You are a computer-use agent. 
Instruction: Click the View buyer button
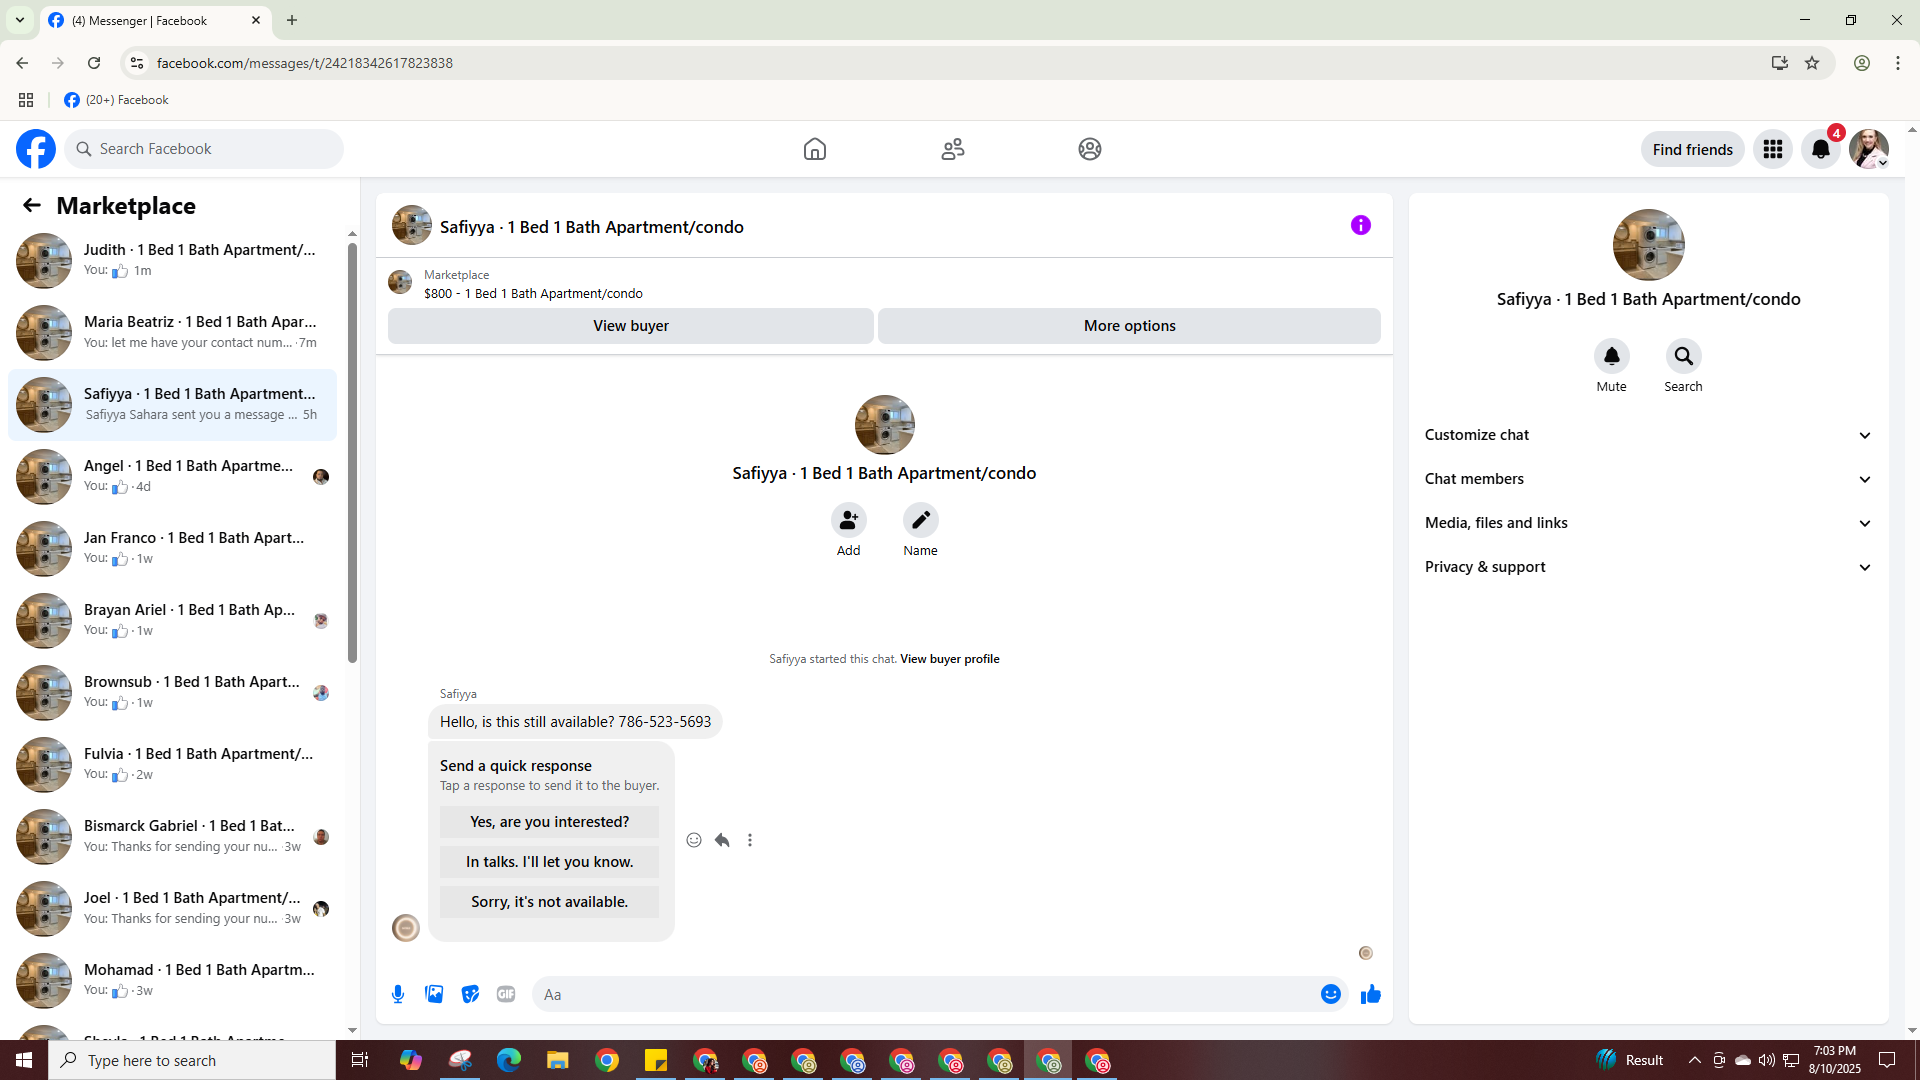point(630,326)
